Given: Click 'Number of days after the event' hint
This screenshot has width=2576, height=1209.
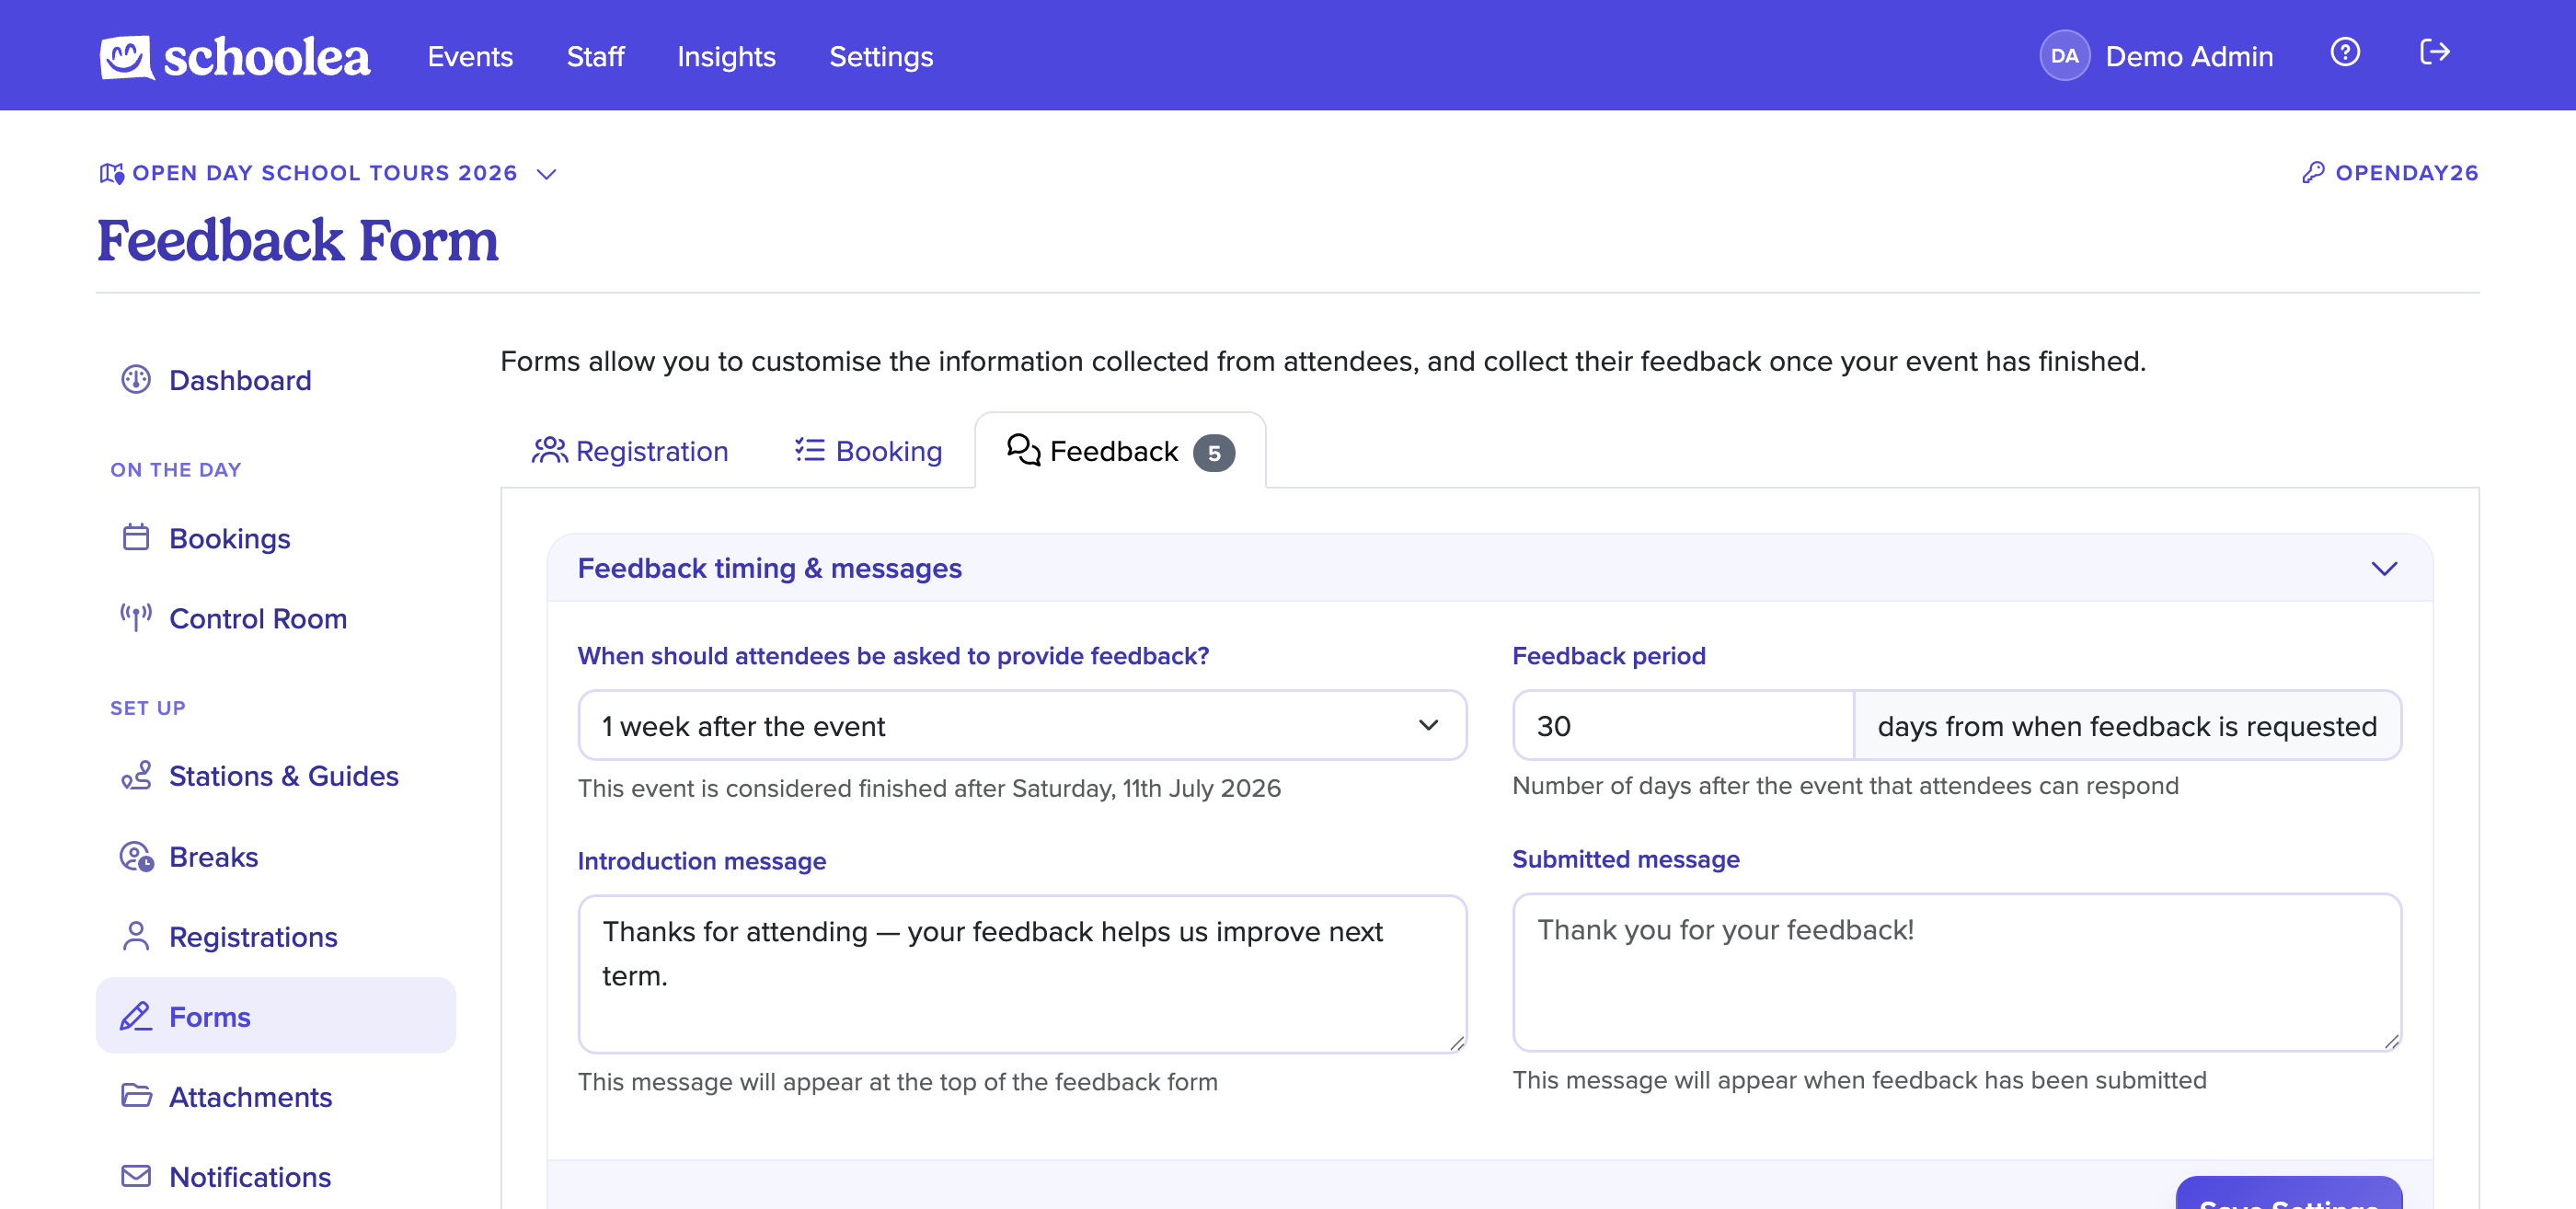Looking at the screenshot, I should click(1845, 785).
